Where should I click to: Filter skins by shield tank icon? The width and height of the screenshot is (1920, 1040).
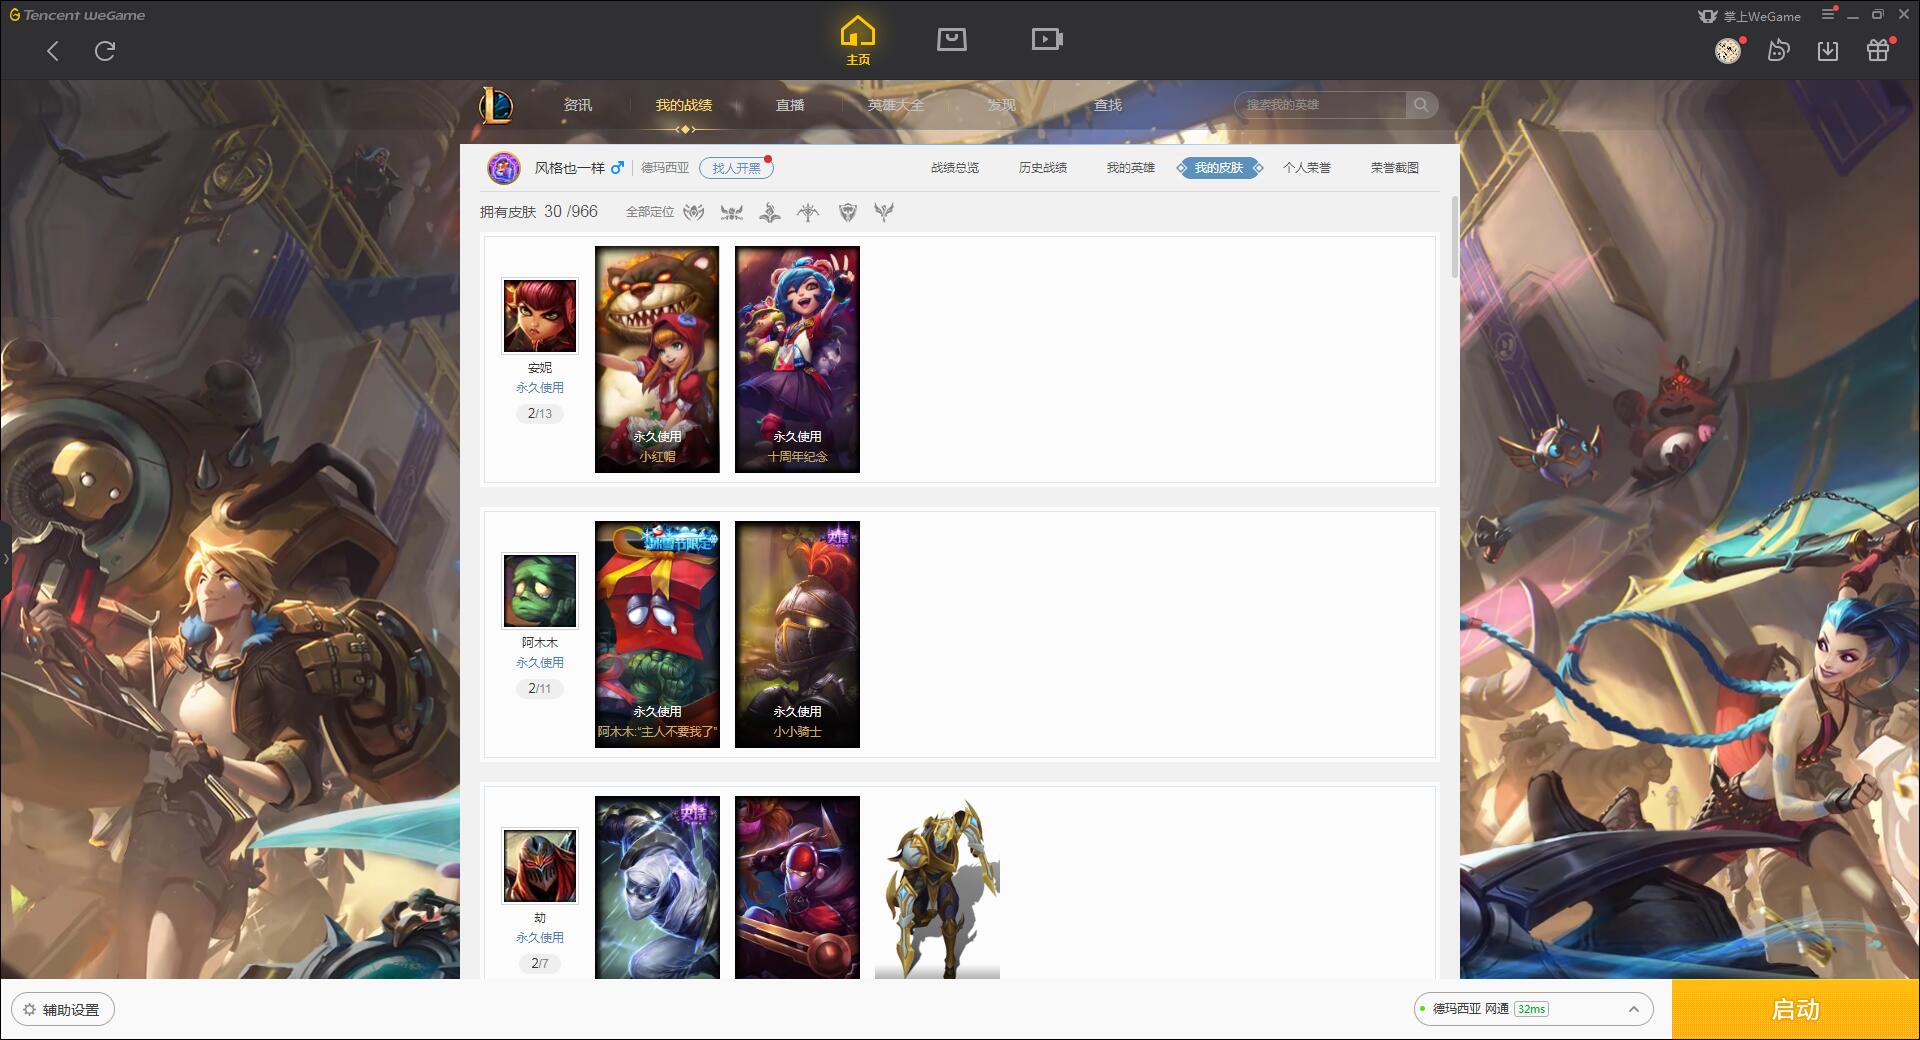848,212
